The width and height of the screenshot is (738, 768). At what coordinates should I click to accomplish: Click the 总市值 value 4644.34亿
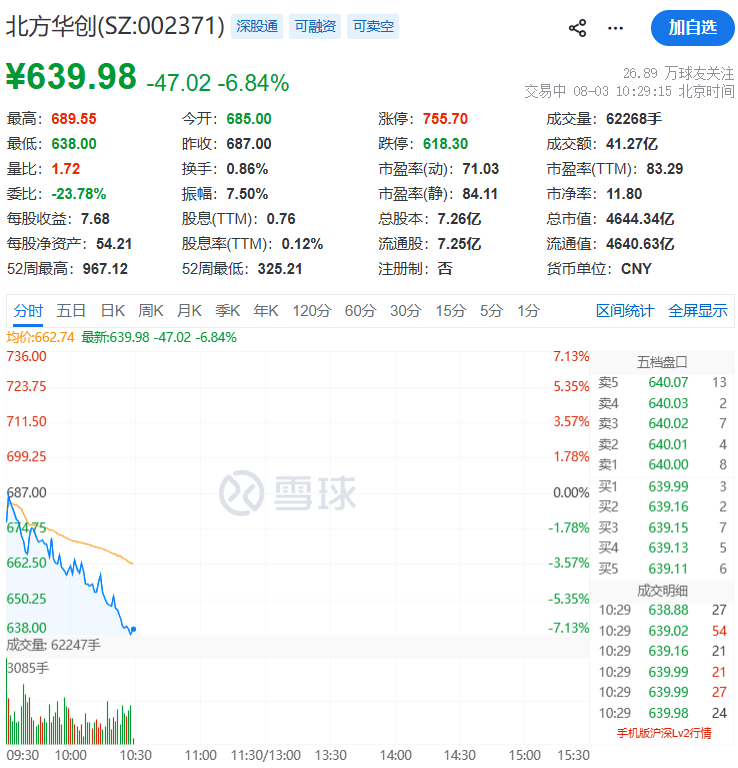[x=640, y=219]
